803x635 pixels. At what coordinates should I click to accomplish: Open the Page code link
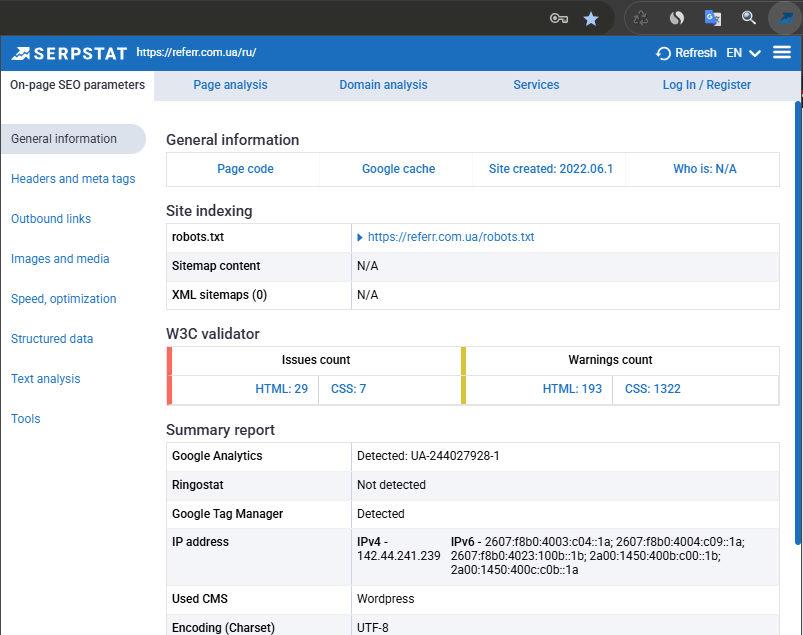(x=245, y=169)
